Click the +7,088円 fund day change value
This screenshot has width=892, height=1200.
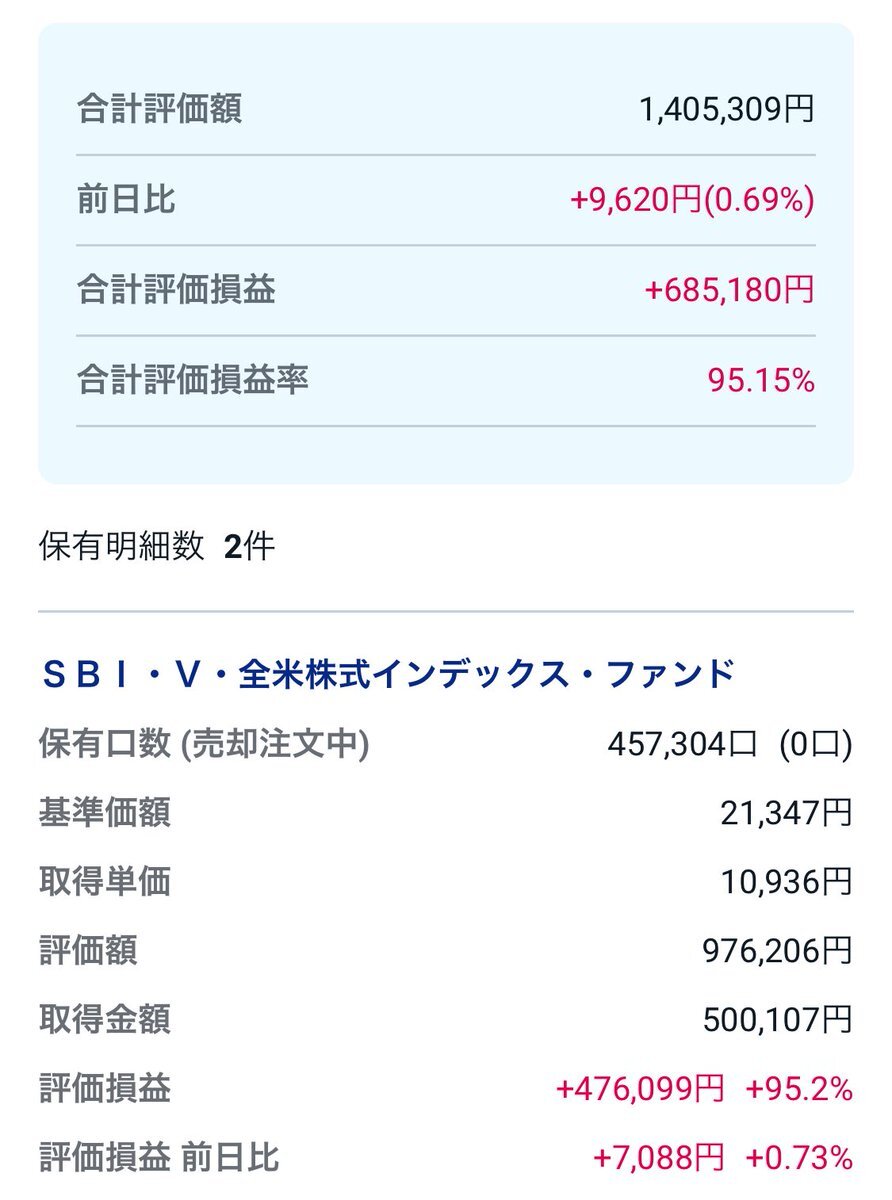[658, 1157]
